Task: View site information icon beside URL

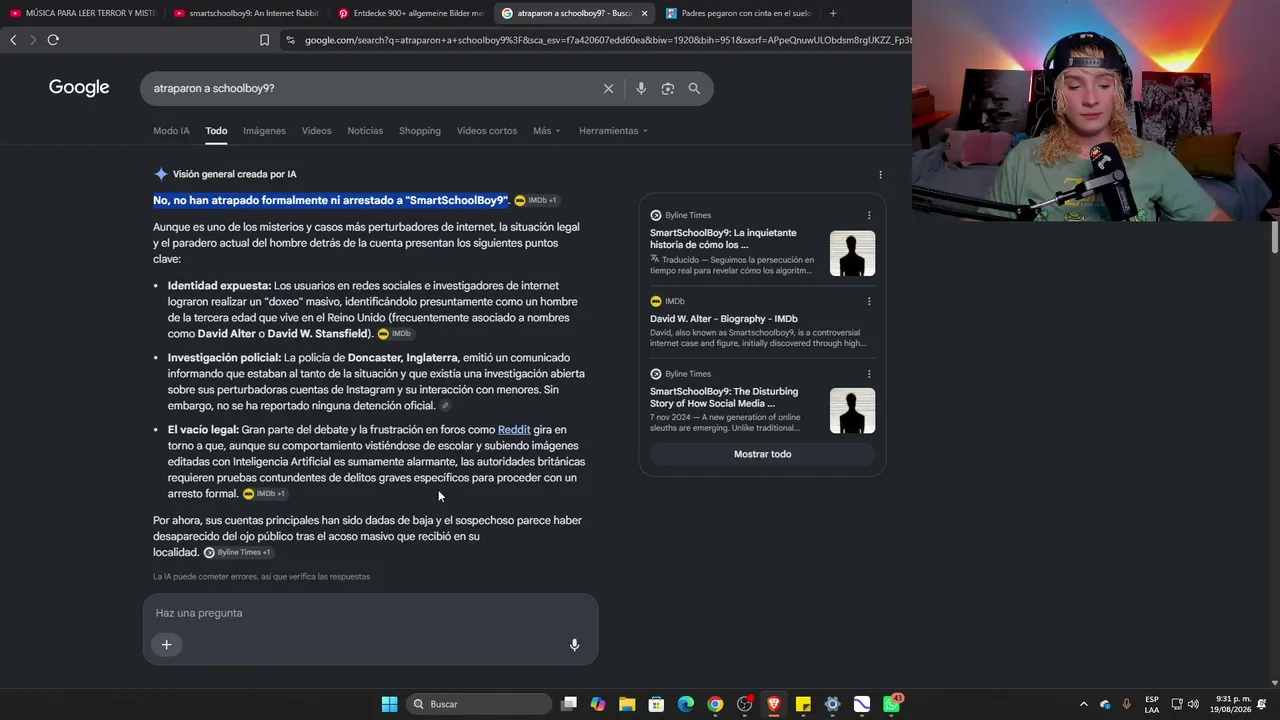Action: point(290,40)
